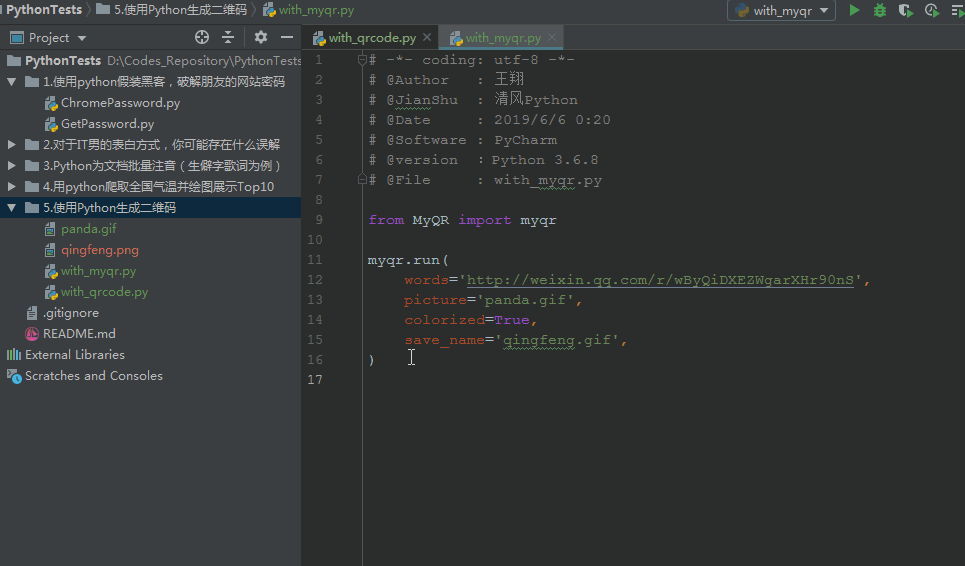965x566 pixels.
Task: Click line number 17 in gutter
Action: pos(314,380)
